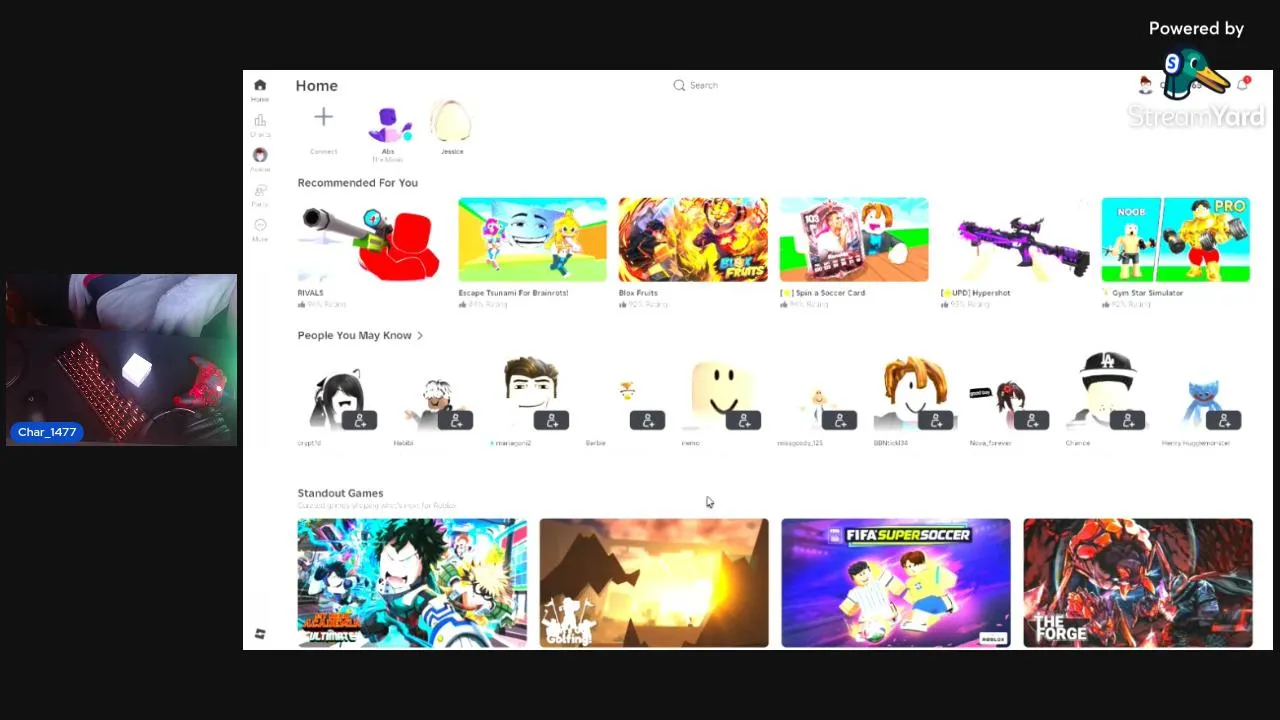Add friend button on Chance

point(1128,420)
